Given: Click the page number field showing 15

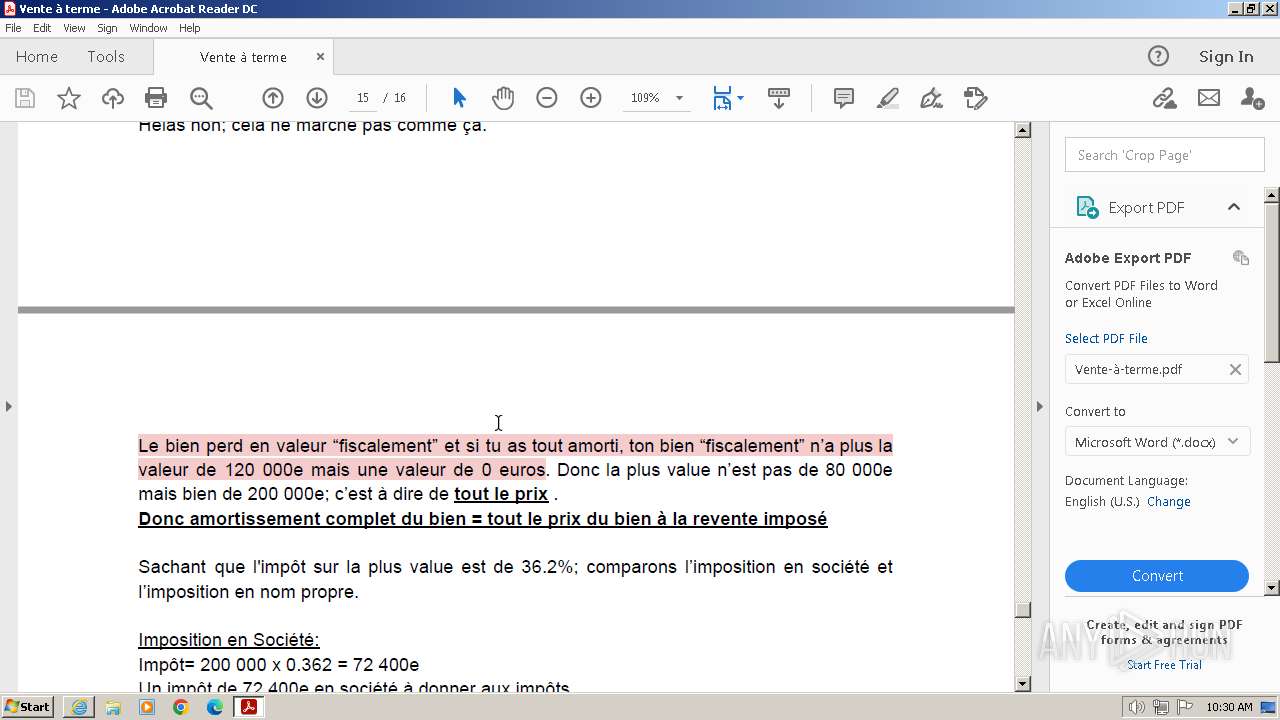Looking at the screenshot, I should pyautogui.click(x=362, y=98).
